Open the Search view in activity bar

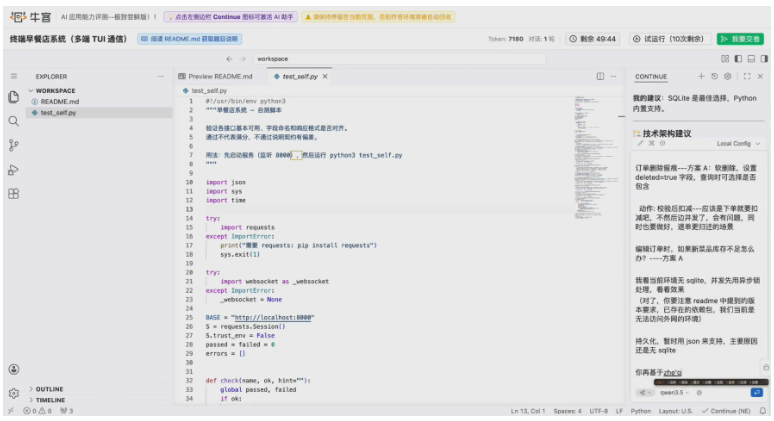14,121
